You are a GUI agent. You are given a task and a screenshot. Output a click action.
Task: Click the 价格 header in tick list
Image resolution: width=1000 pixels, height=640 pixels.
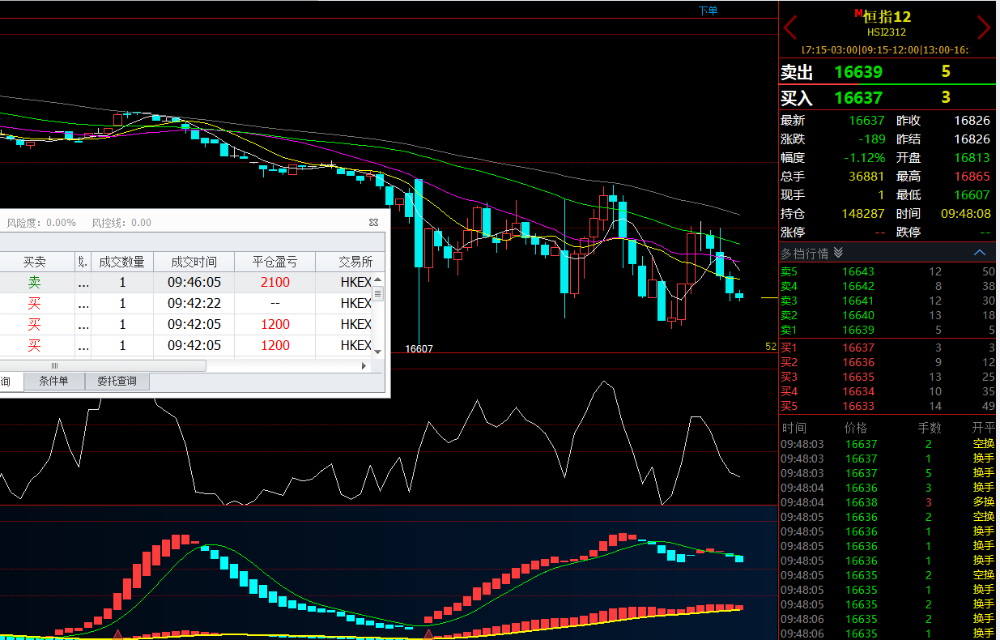[x=856, y=428]
